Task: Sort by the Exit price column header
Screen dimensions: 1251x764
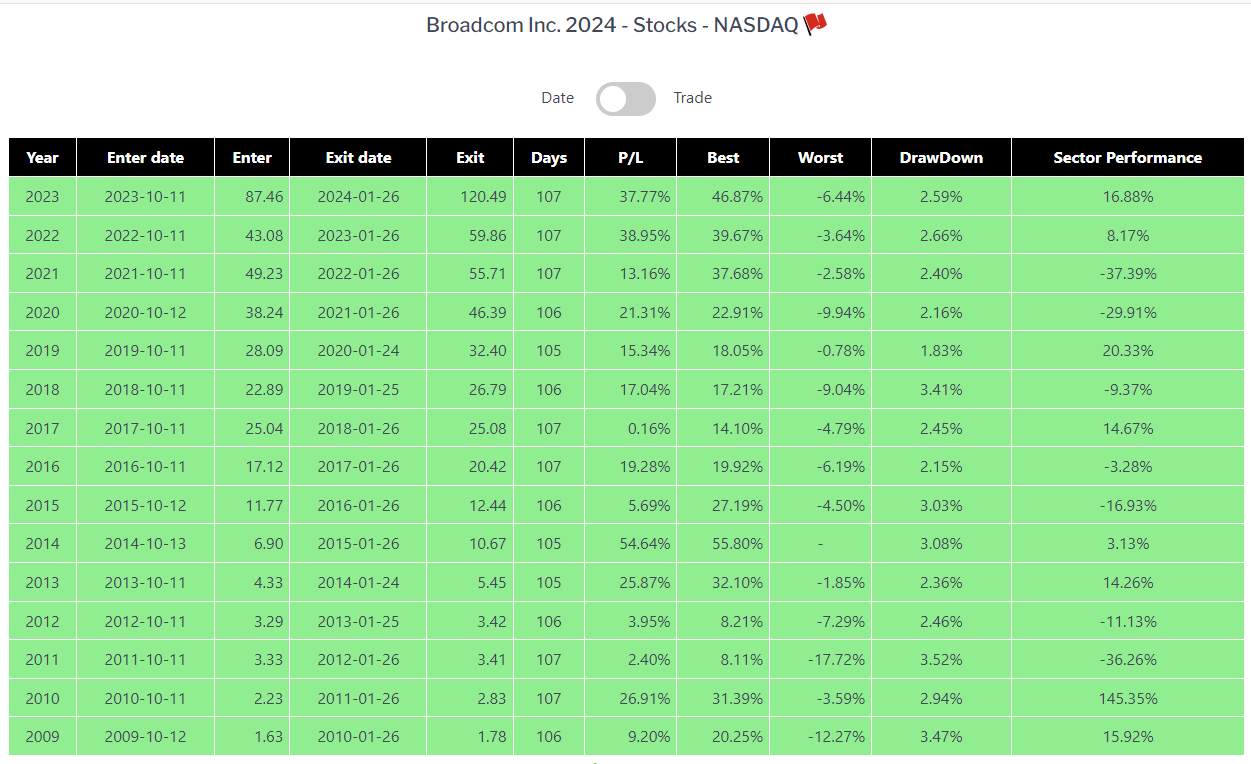Action: (470, 158)
